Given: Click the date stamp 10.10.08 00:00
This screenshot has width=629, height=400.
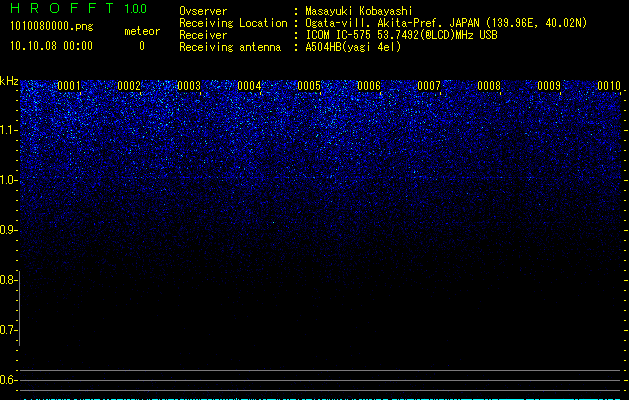Looking at the screenshot, I should (x=51, y=46).
